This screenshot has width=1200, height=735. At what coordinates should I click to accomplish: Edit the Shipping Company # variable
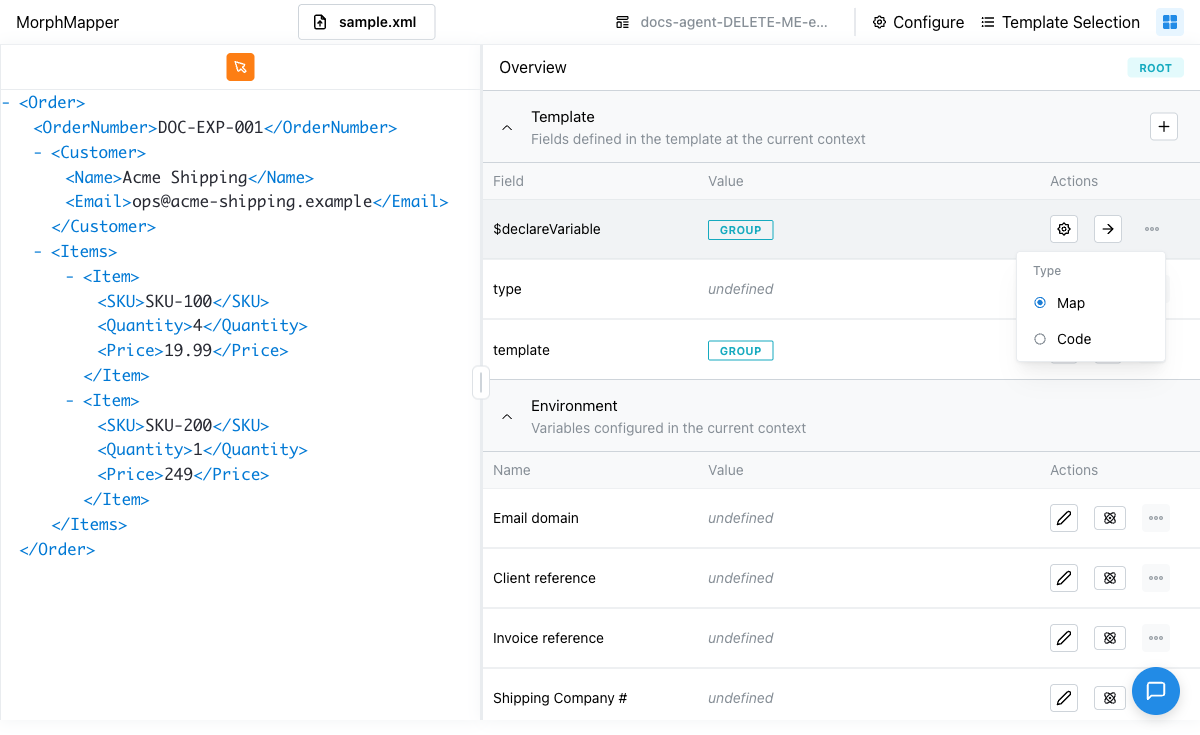coord(1064,698)
